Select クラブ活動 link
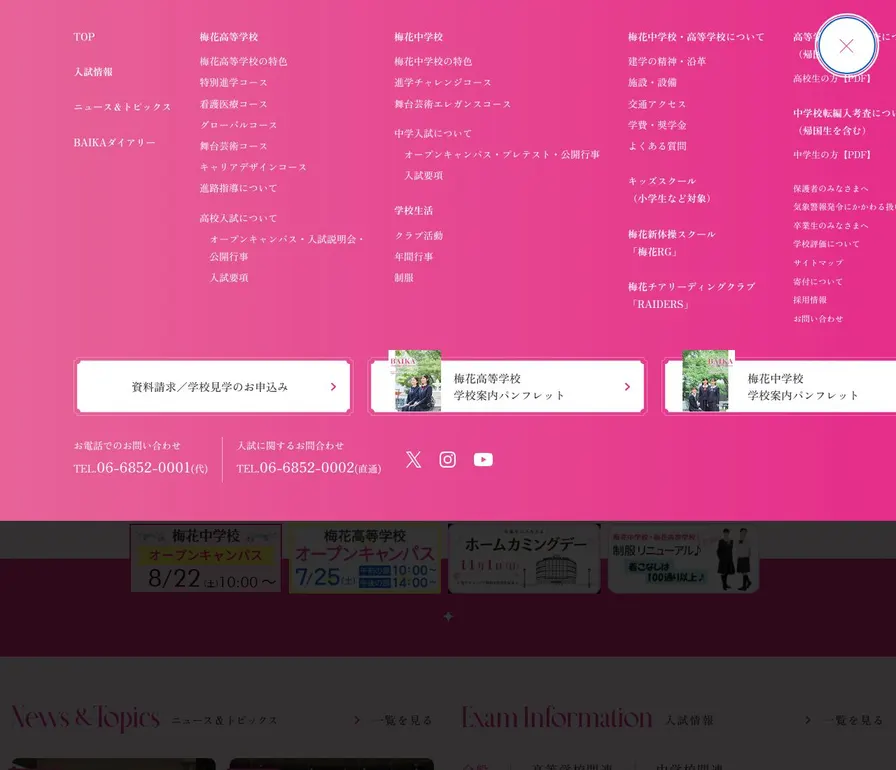 click(x=419, y=235)
